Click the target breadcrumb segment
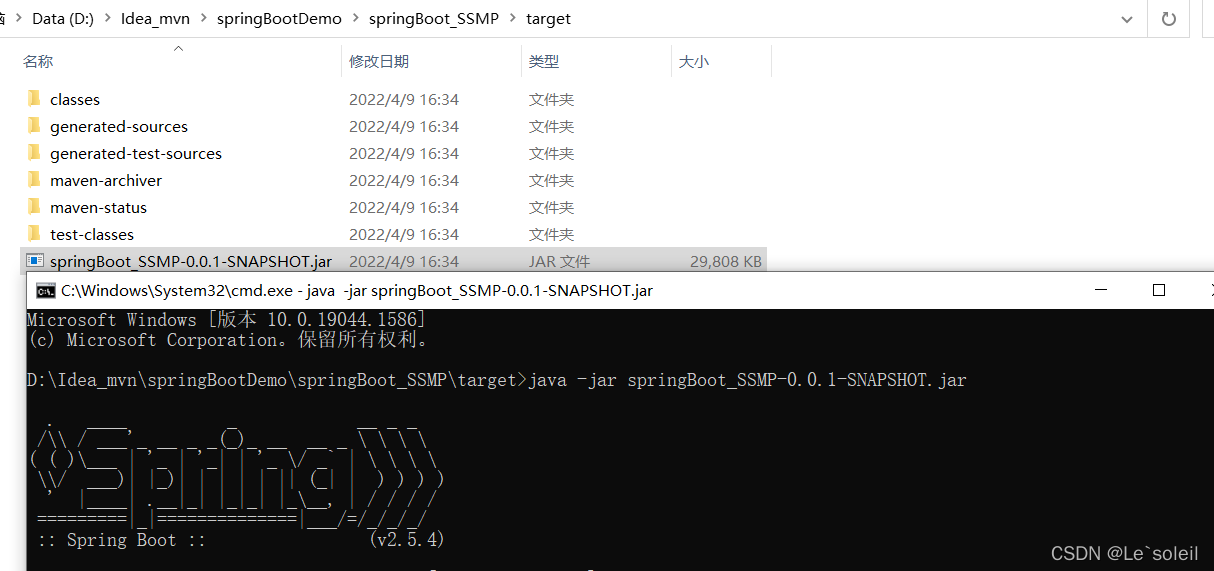The width and height of the screenshot is (1214, 571). coord(548,18)
